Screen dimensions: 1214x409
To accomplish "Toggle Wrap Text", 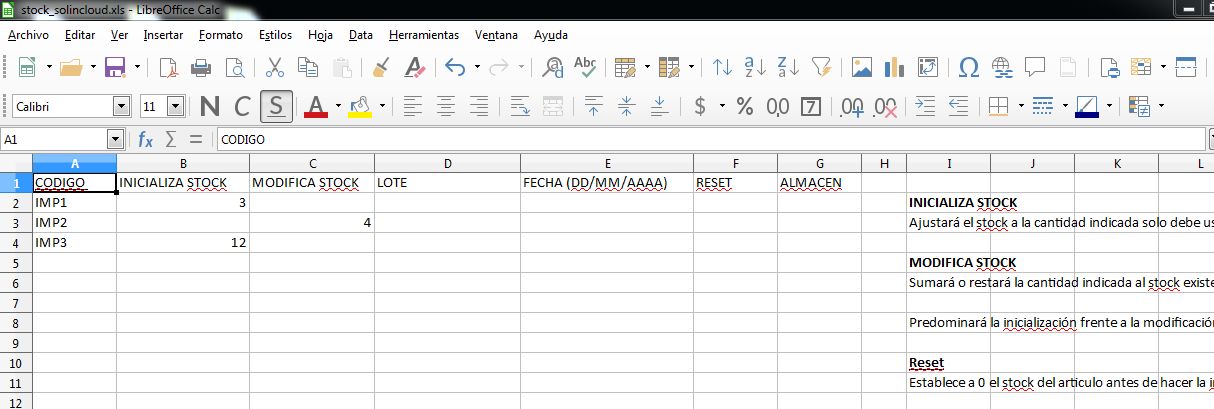I will 519,106.
